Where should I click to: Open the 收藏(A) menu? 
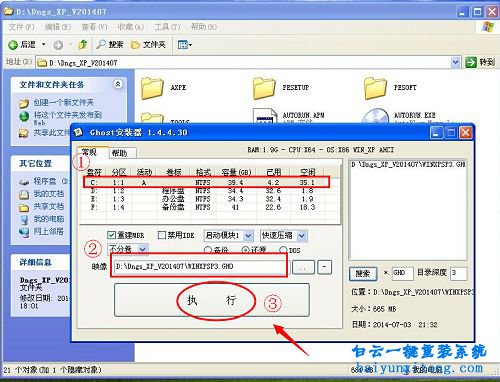(131, 27)
